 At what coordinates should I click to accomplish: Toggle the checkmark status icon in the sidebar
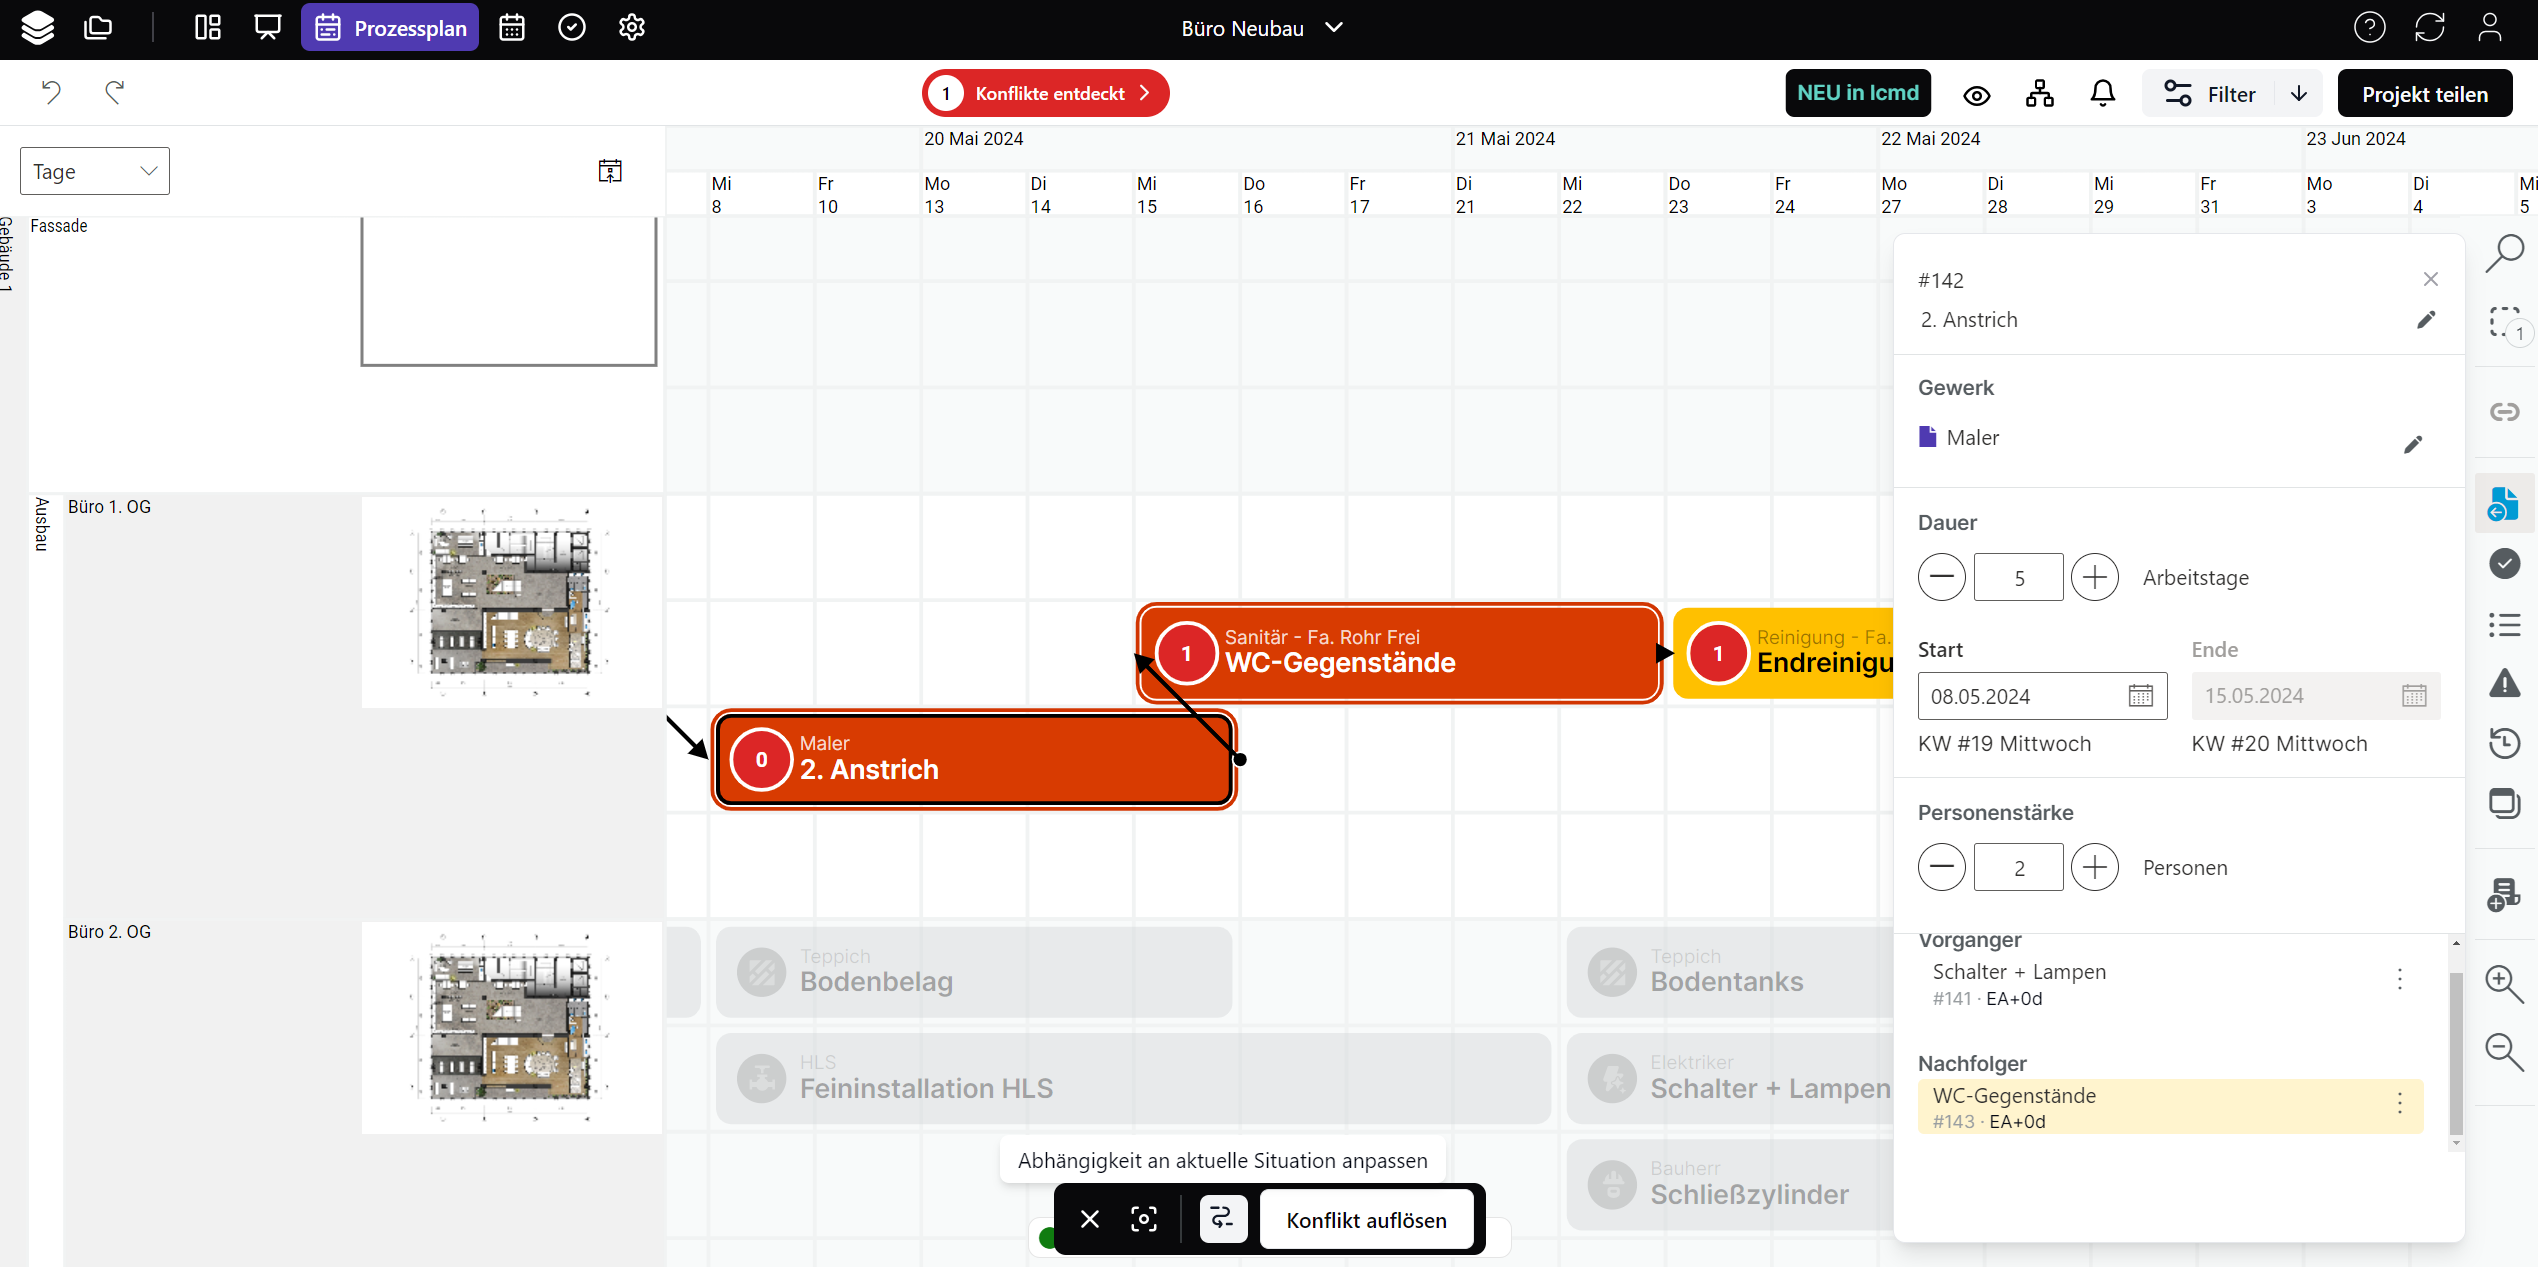[2504, 563]
